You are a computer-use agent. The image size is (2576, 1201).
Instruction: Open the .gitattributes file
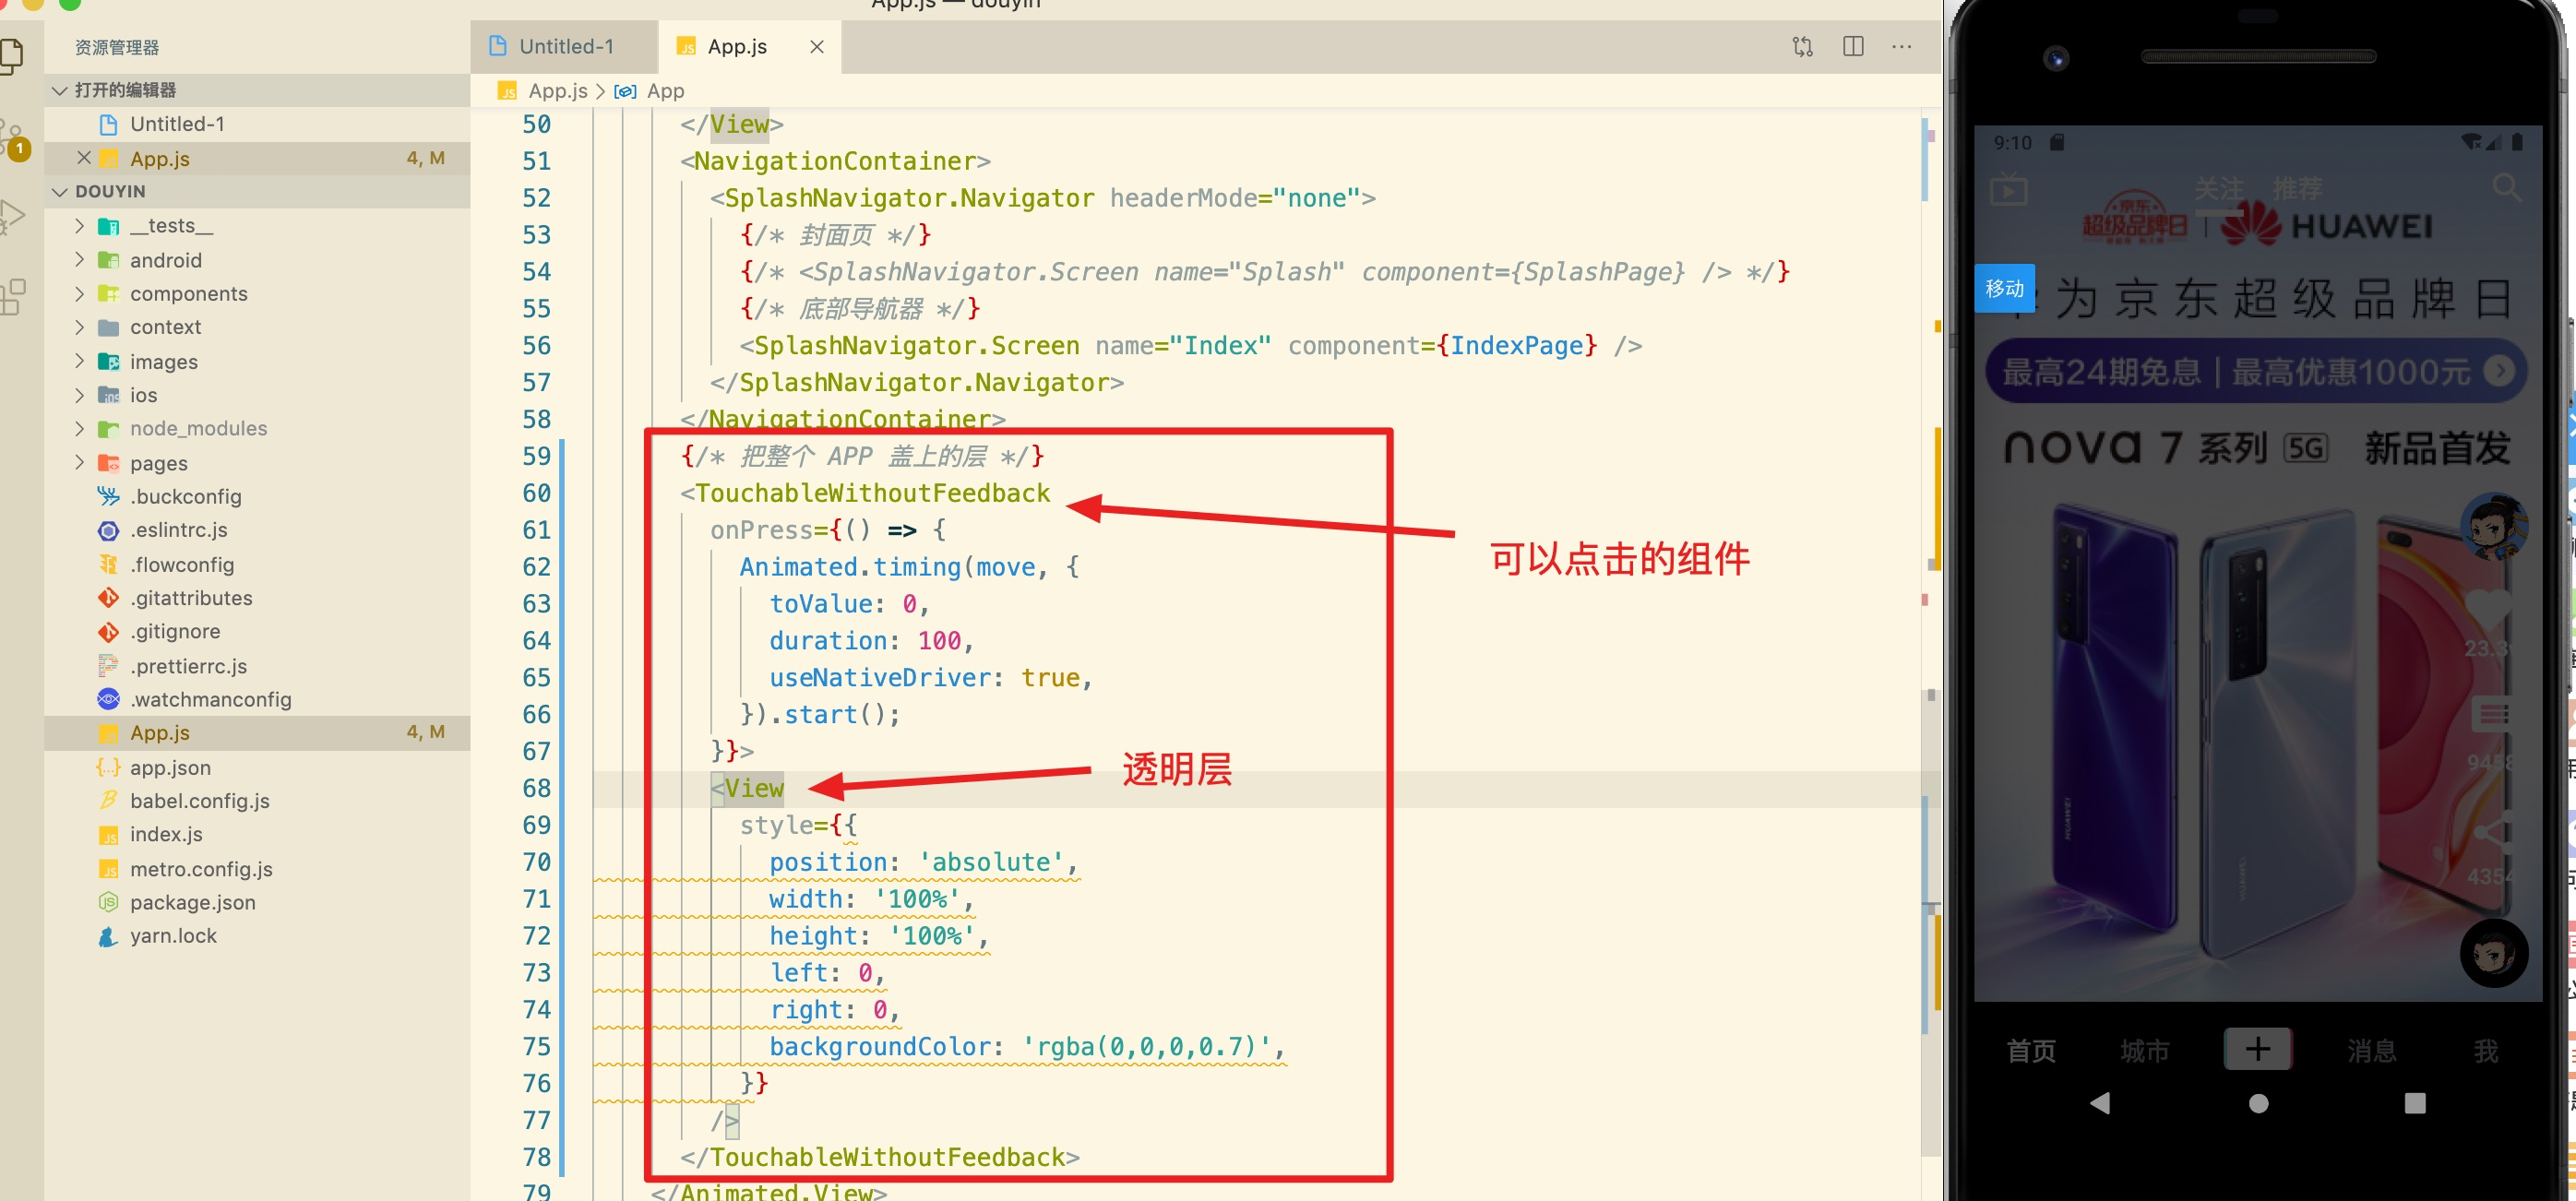pos(258,598)
